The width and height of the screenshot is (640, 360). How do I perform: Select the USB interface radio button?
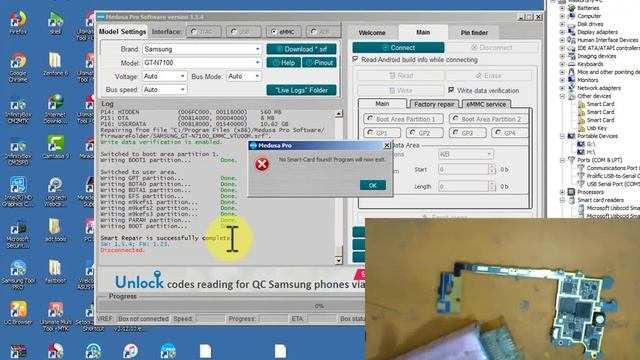tap(233, 31)
